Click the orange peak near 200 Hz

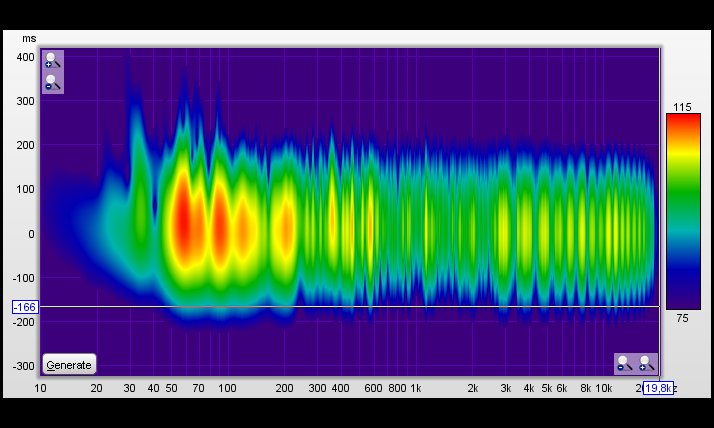pos(285,225)
